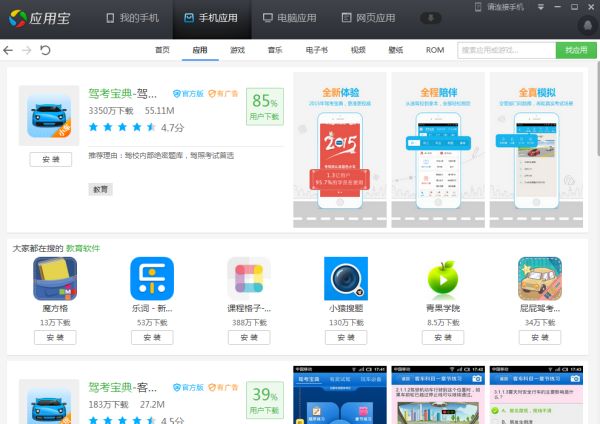Viewport: 600px width, 424px height.
Task: Install 课程格子 app
Action: 249,338
